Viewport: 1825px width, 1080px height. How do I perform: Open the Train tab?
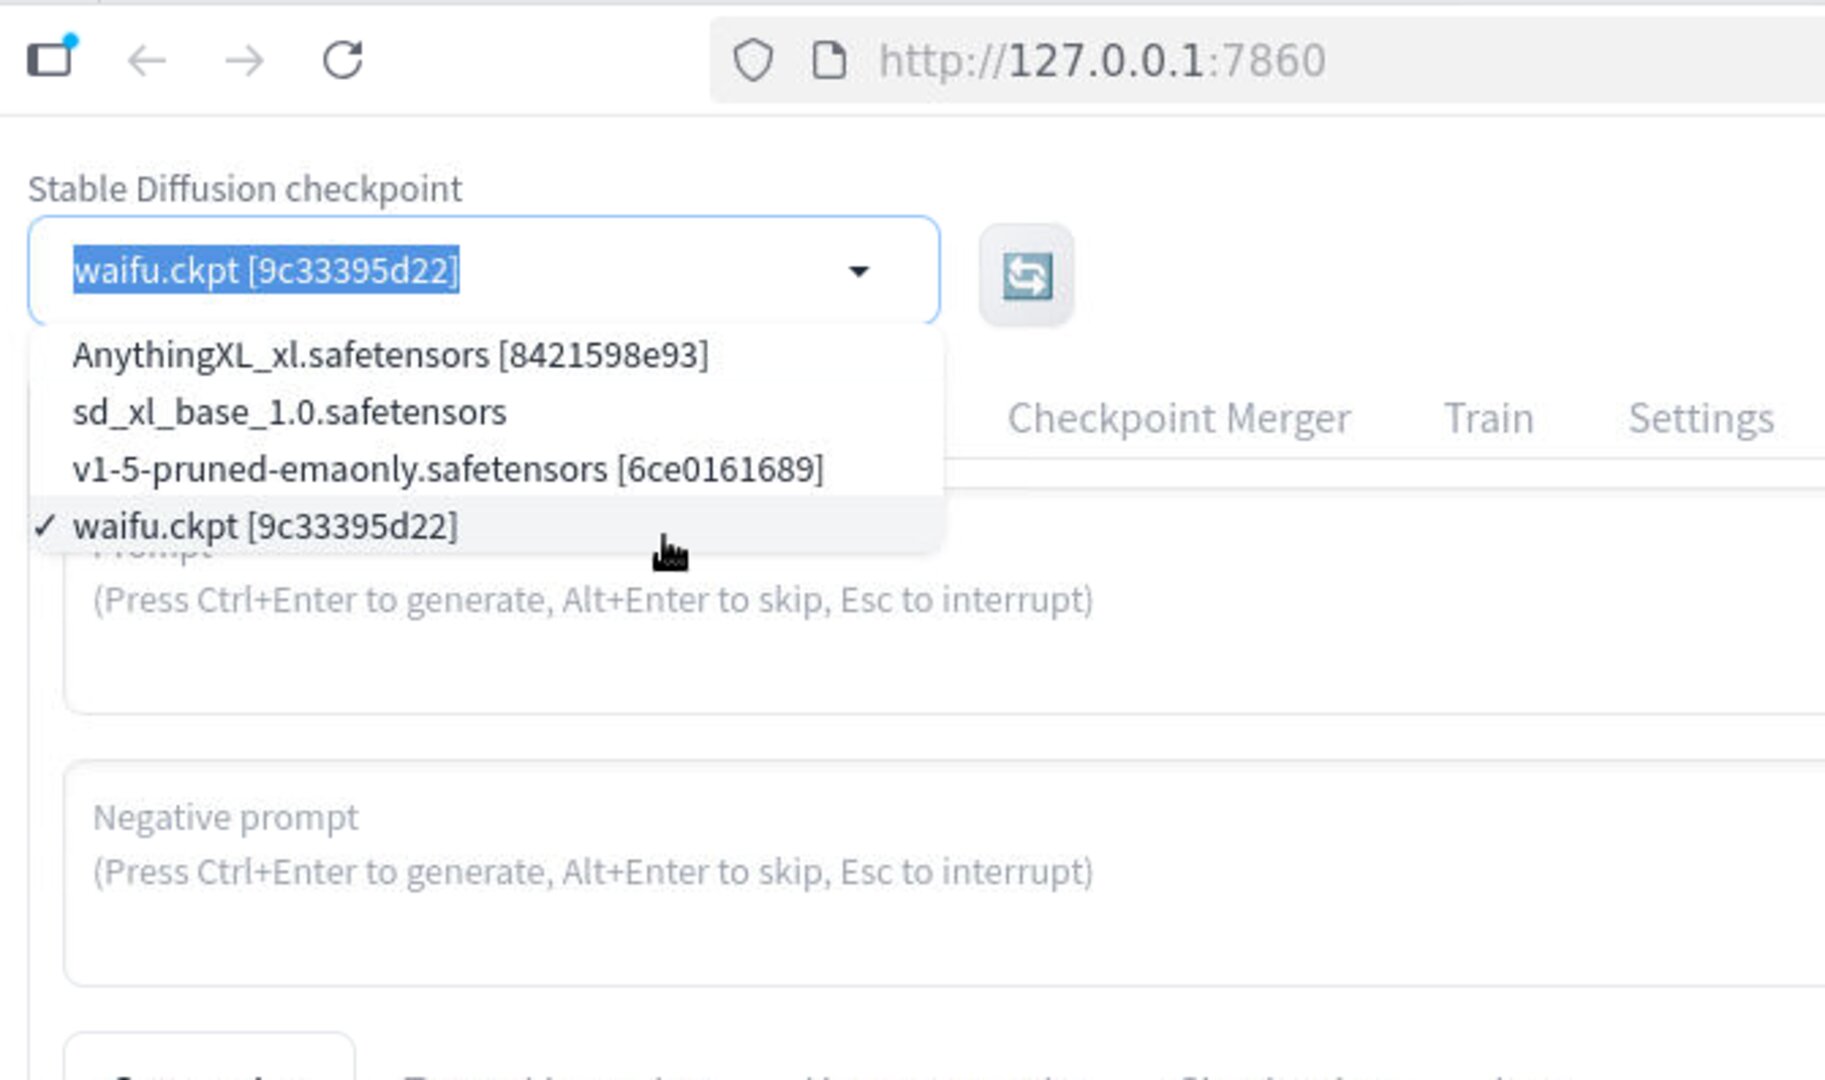[x=1488, y=417]
